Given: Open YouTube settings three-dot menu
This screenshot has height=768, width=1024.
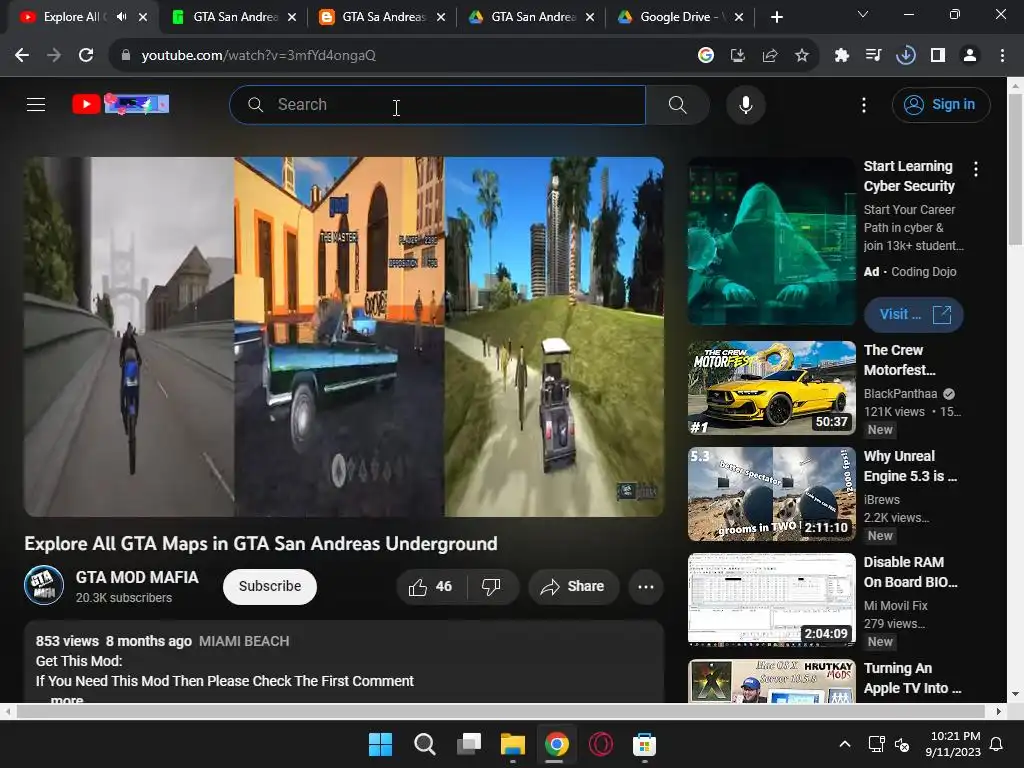Looking at the screenshot, I should pyautogui.click(x=863, y=104).
